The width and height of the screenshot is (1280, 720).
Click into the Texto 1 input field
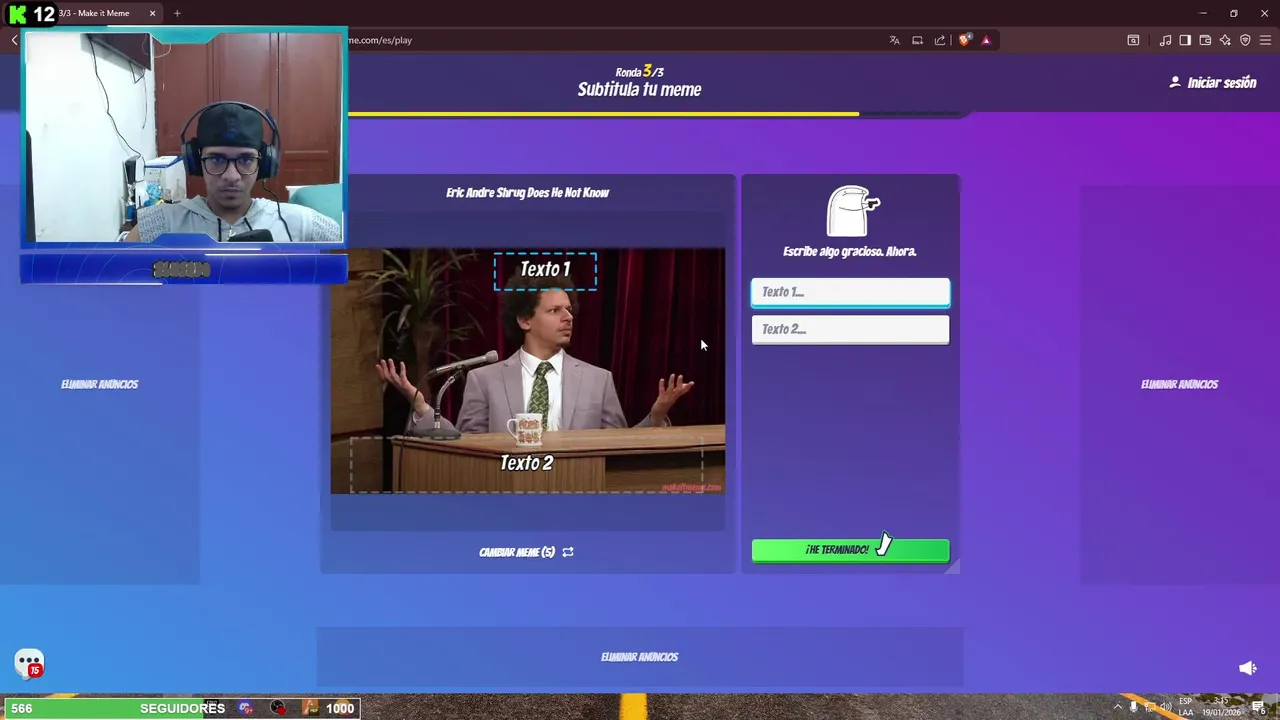pos(850,292)
